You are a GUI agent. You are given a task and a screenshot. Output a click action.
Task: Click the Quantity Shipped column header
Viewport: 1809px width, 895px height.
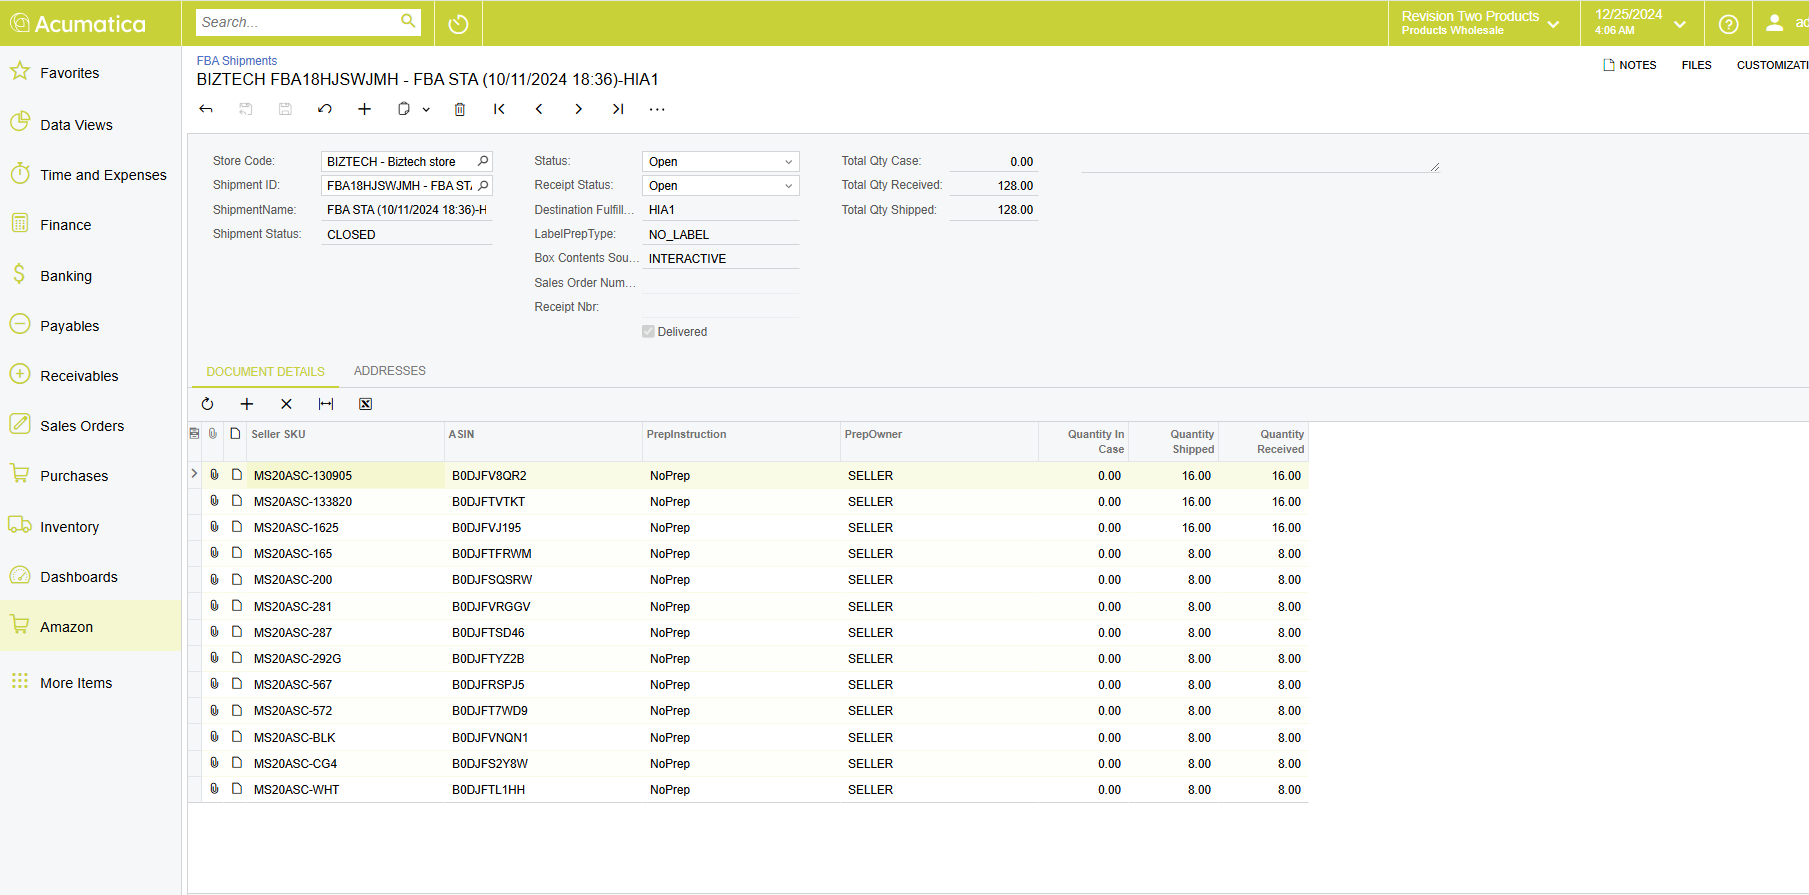[1173, 442]
